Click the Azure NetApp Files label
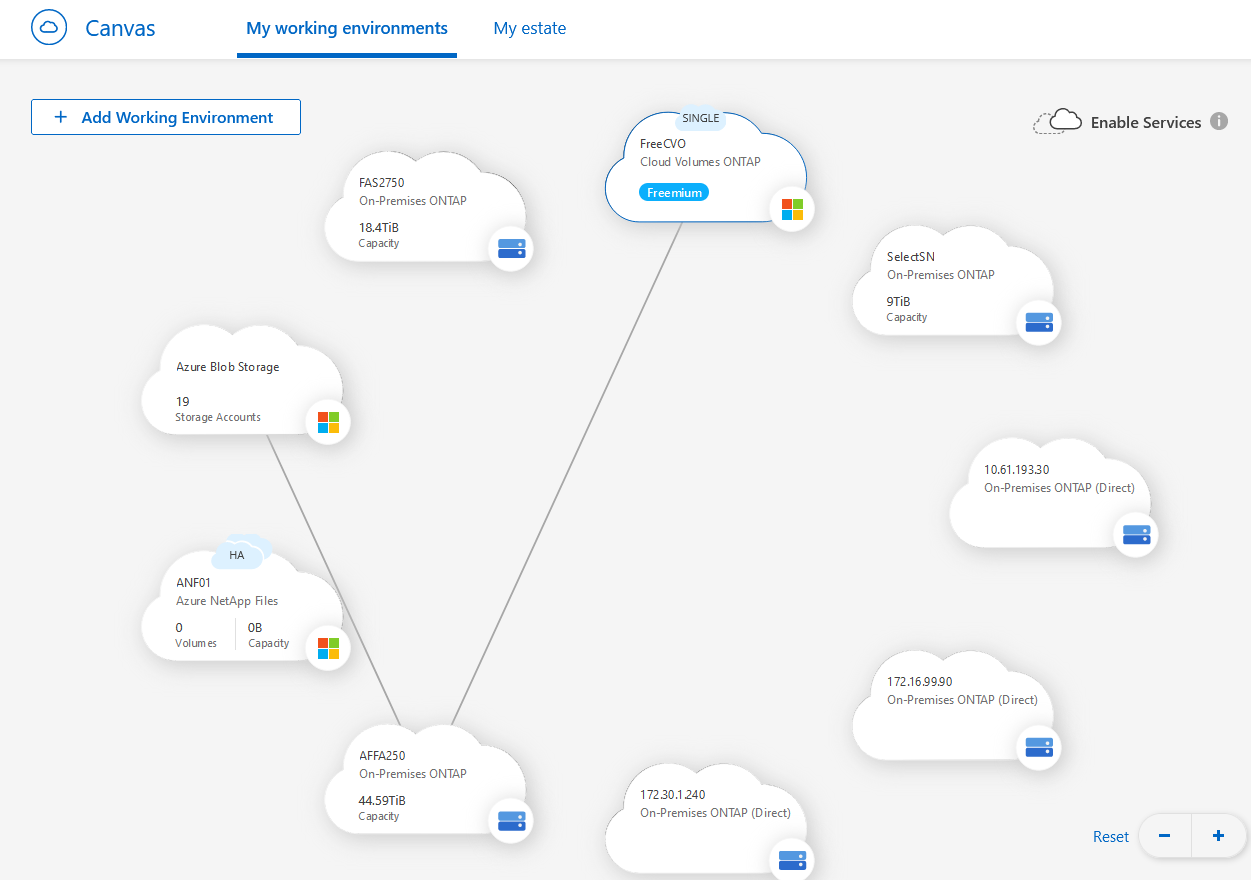This screenshot has height=880, width=1251. (227, 601)
